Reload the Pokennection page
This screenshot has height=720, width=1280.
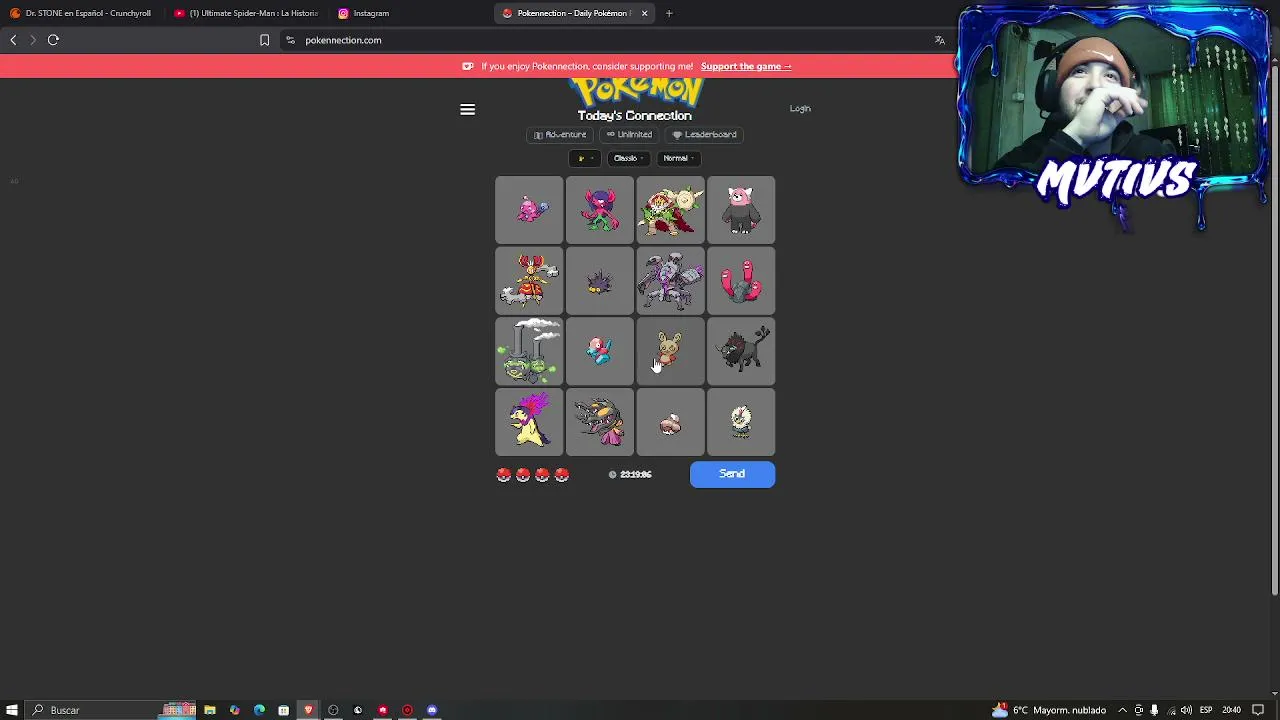point(53,40)
